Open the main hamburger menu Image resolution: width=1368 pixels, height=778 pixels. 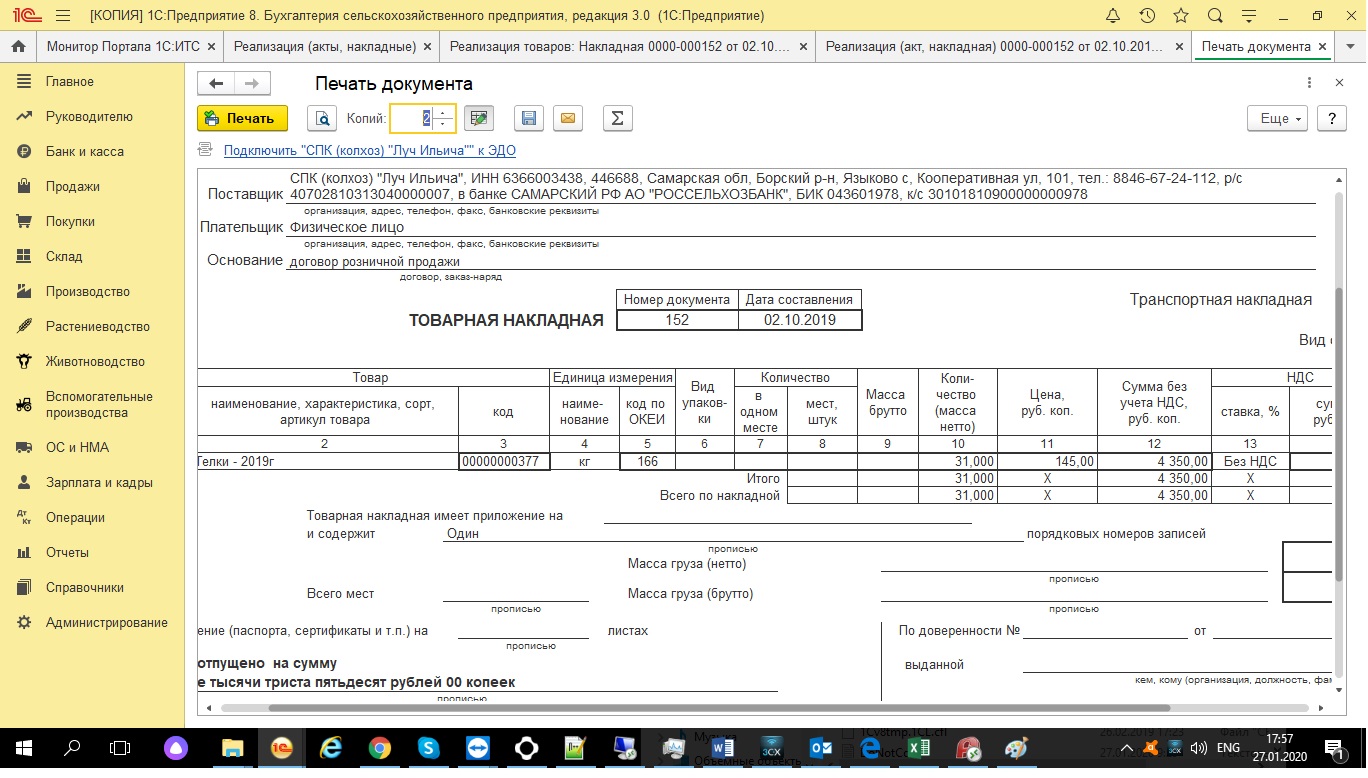pyautogui.click(x=63, y=16)
